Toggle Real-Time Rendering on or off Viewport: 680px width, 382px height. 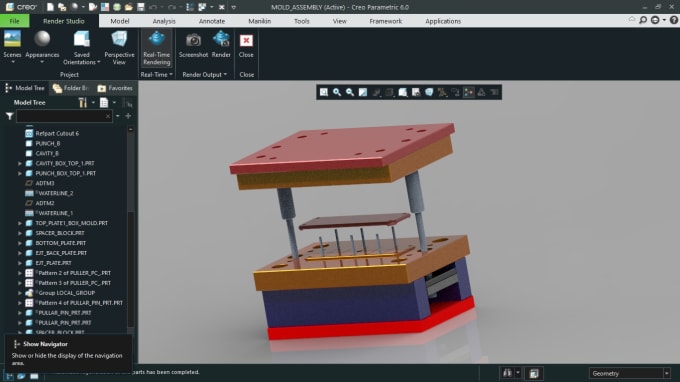coord(157,48)
